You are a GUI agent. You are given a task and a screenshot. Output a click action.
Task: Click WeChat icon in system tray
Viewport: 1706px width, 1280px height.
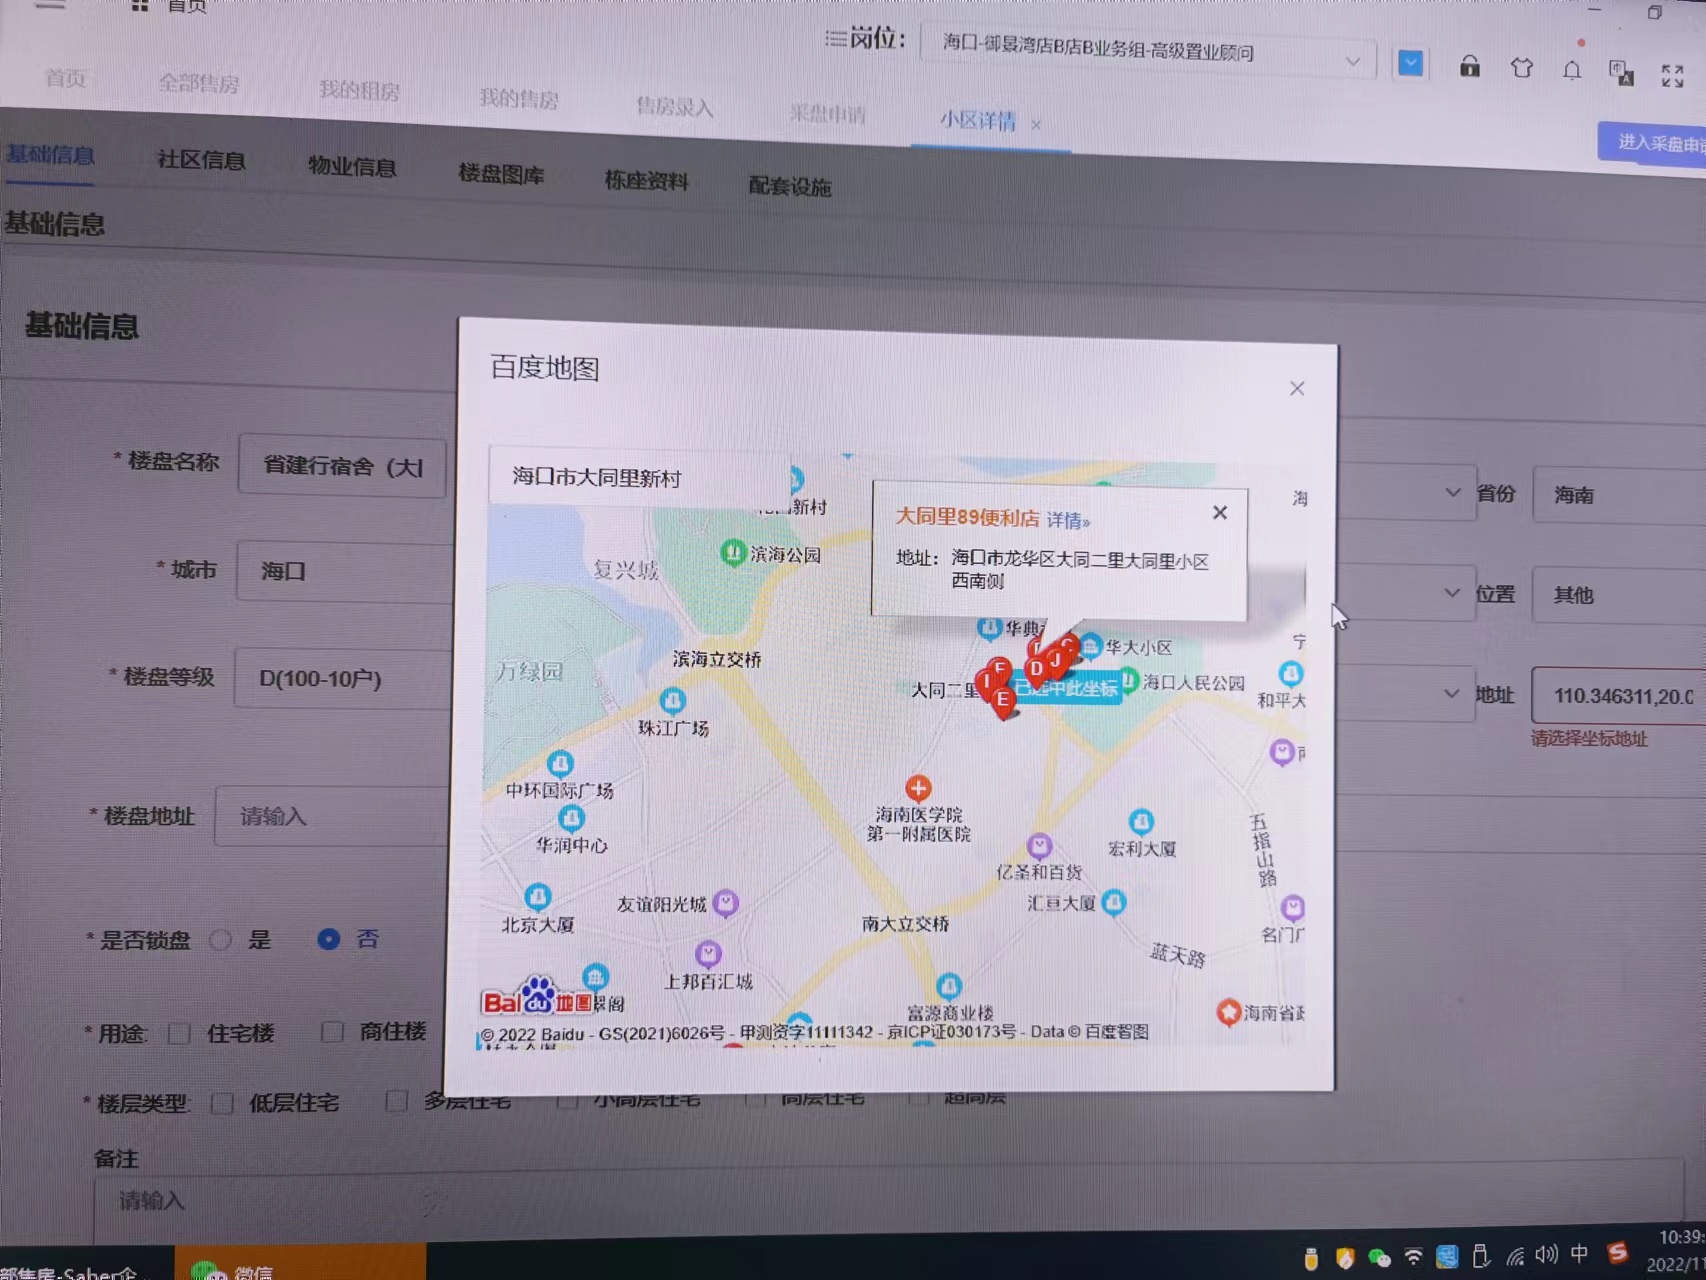[1379, 1258]
